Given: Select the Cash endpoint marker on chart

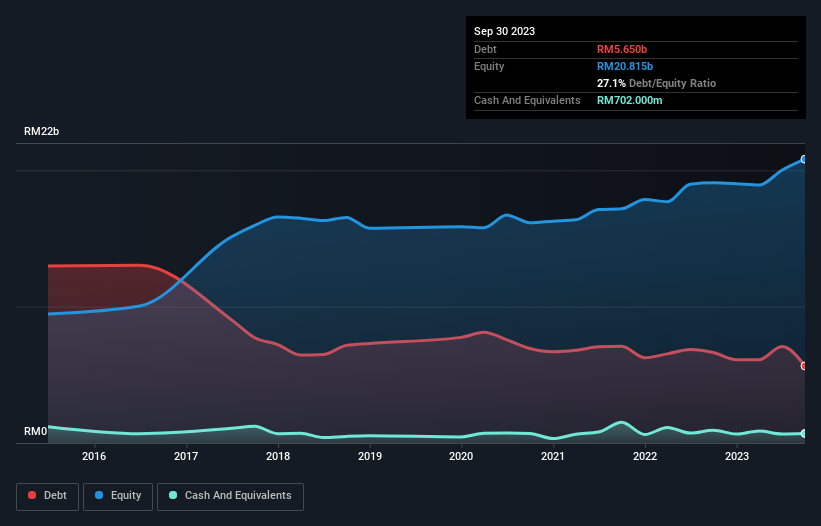Looking at the screenshot, I should click(804, 433).
